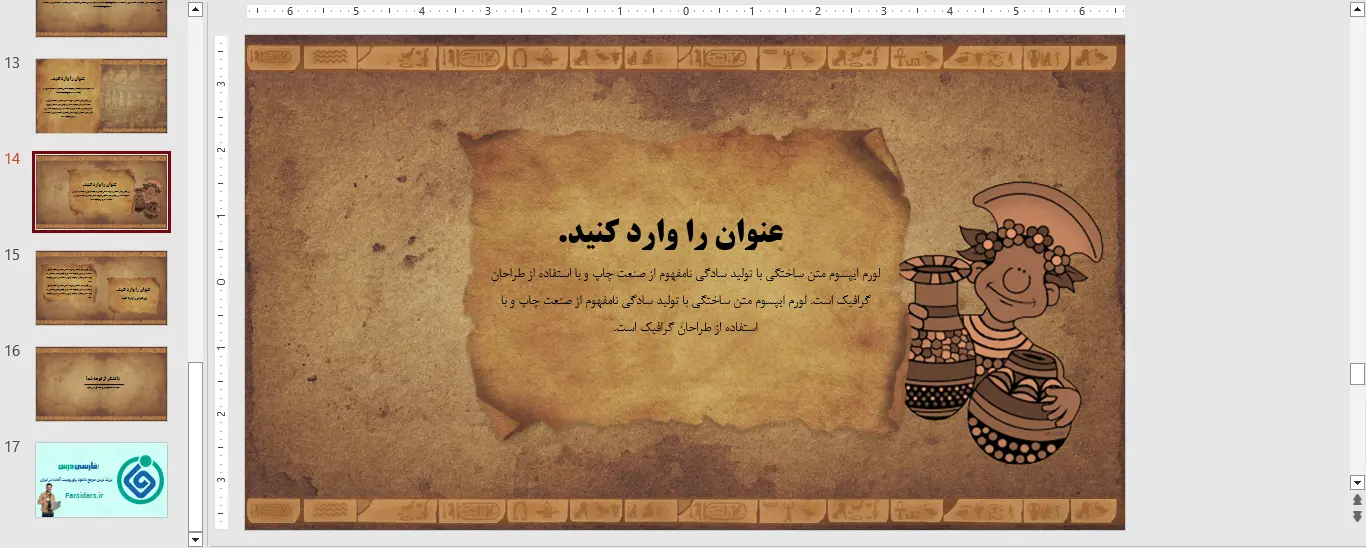Click the Previous Slide double-arrow button
This screenshot has height=548, width=1366.
[1357, 500]
